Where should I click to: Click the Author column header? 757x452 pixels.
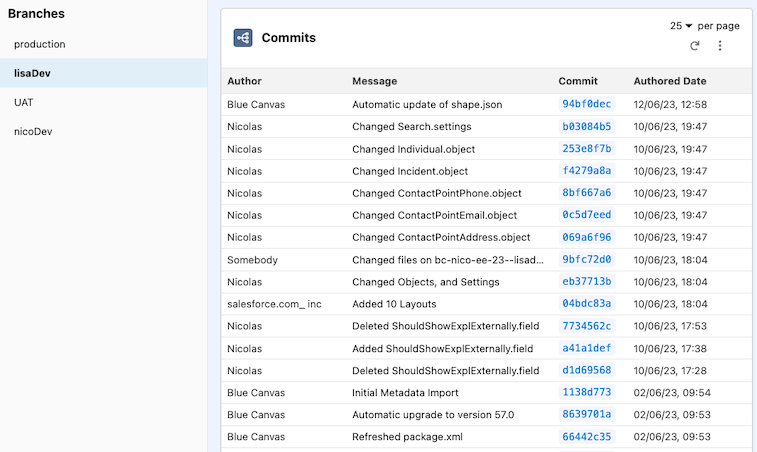click(244, 81)
